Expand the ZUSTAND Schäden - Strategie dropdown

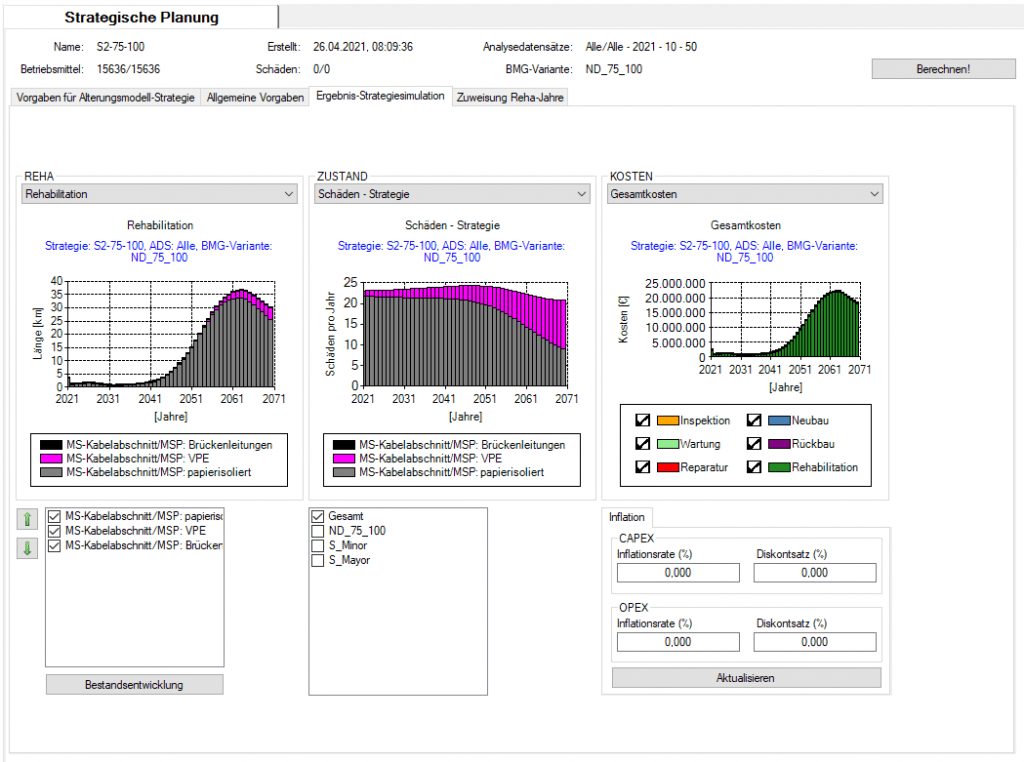click(x=452, y=194)
